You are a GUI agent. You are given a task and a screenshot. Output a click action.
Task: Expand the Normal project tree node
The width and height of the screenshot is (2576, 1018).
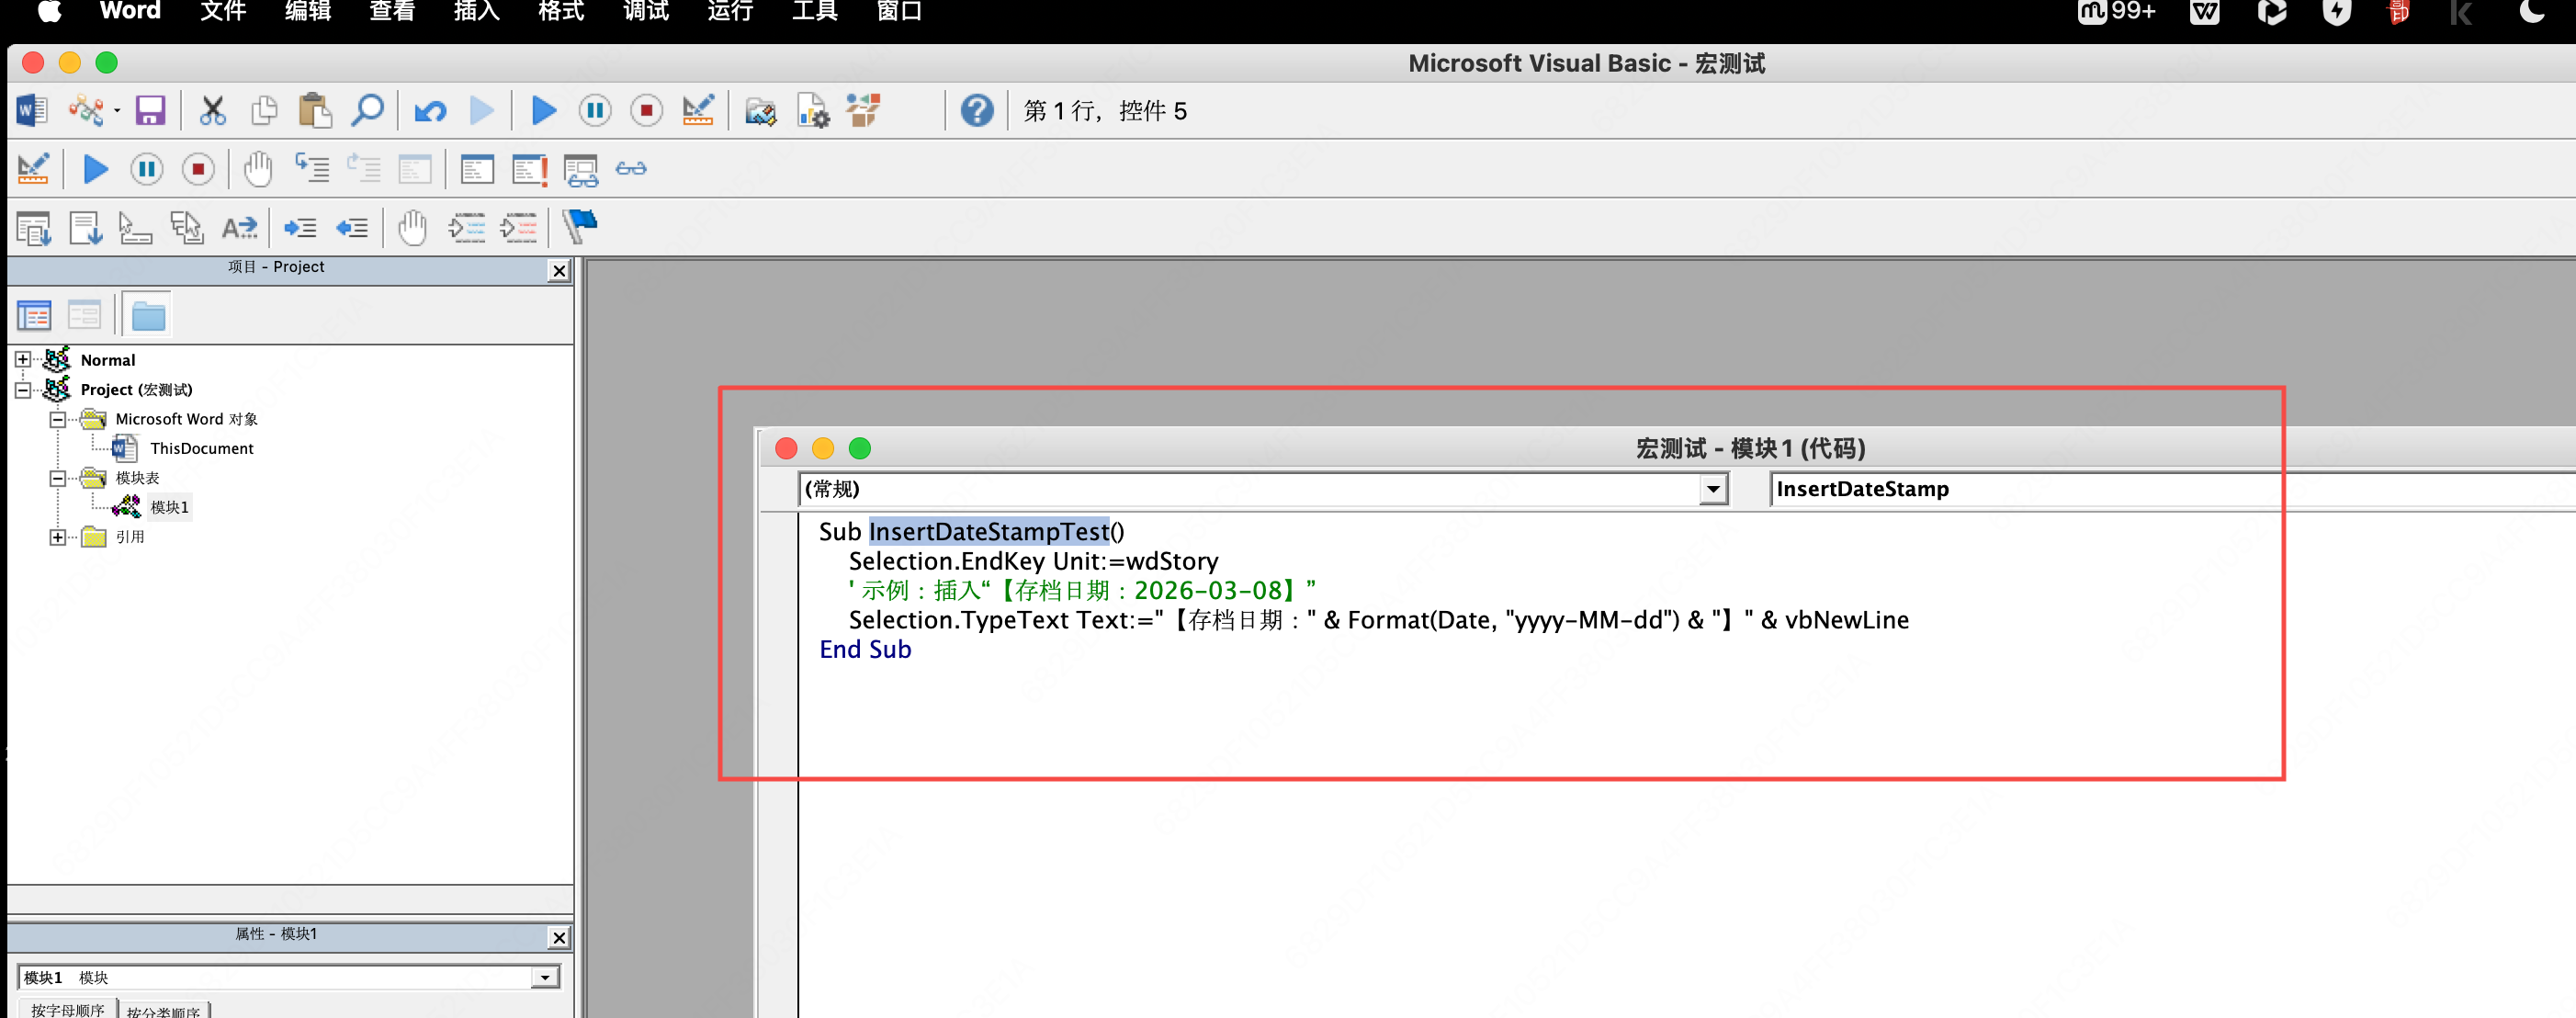[23, 359]
